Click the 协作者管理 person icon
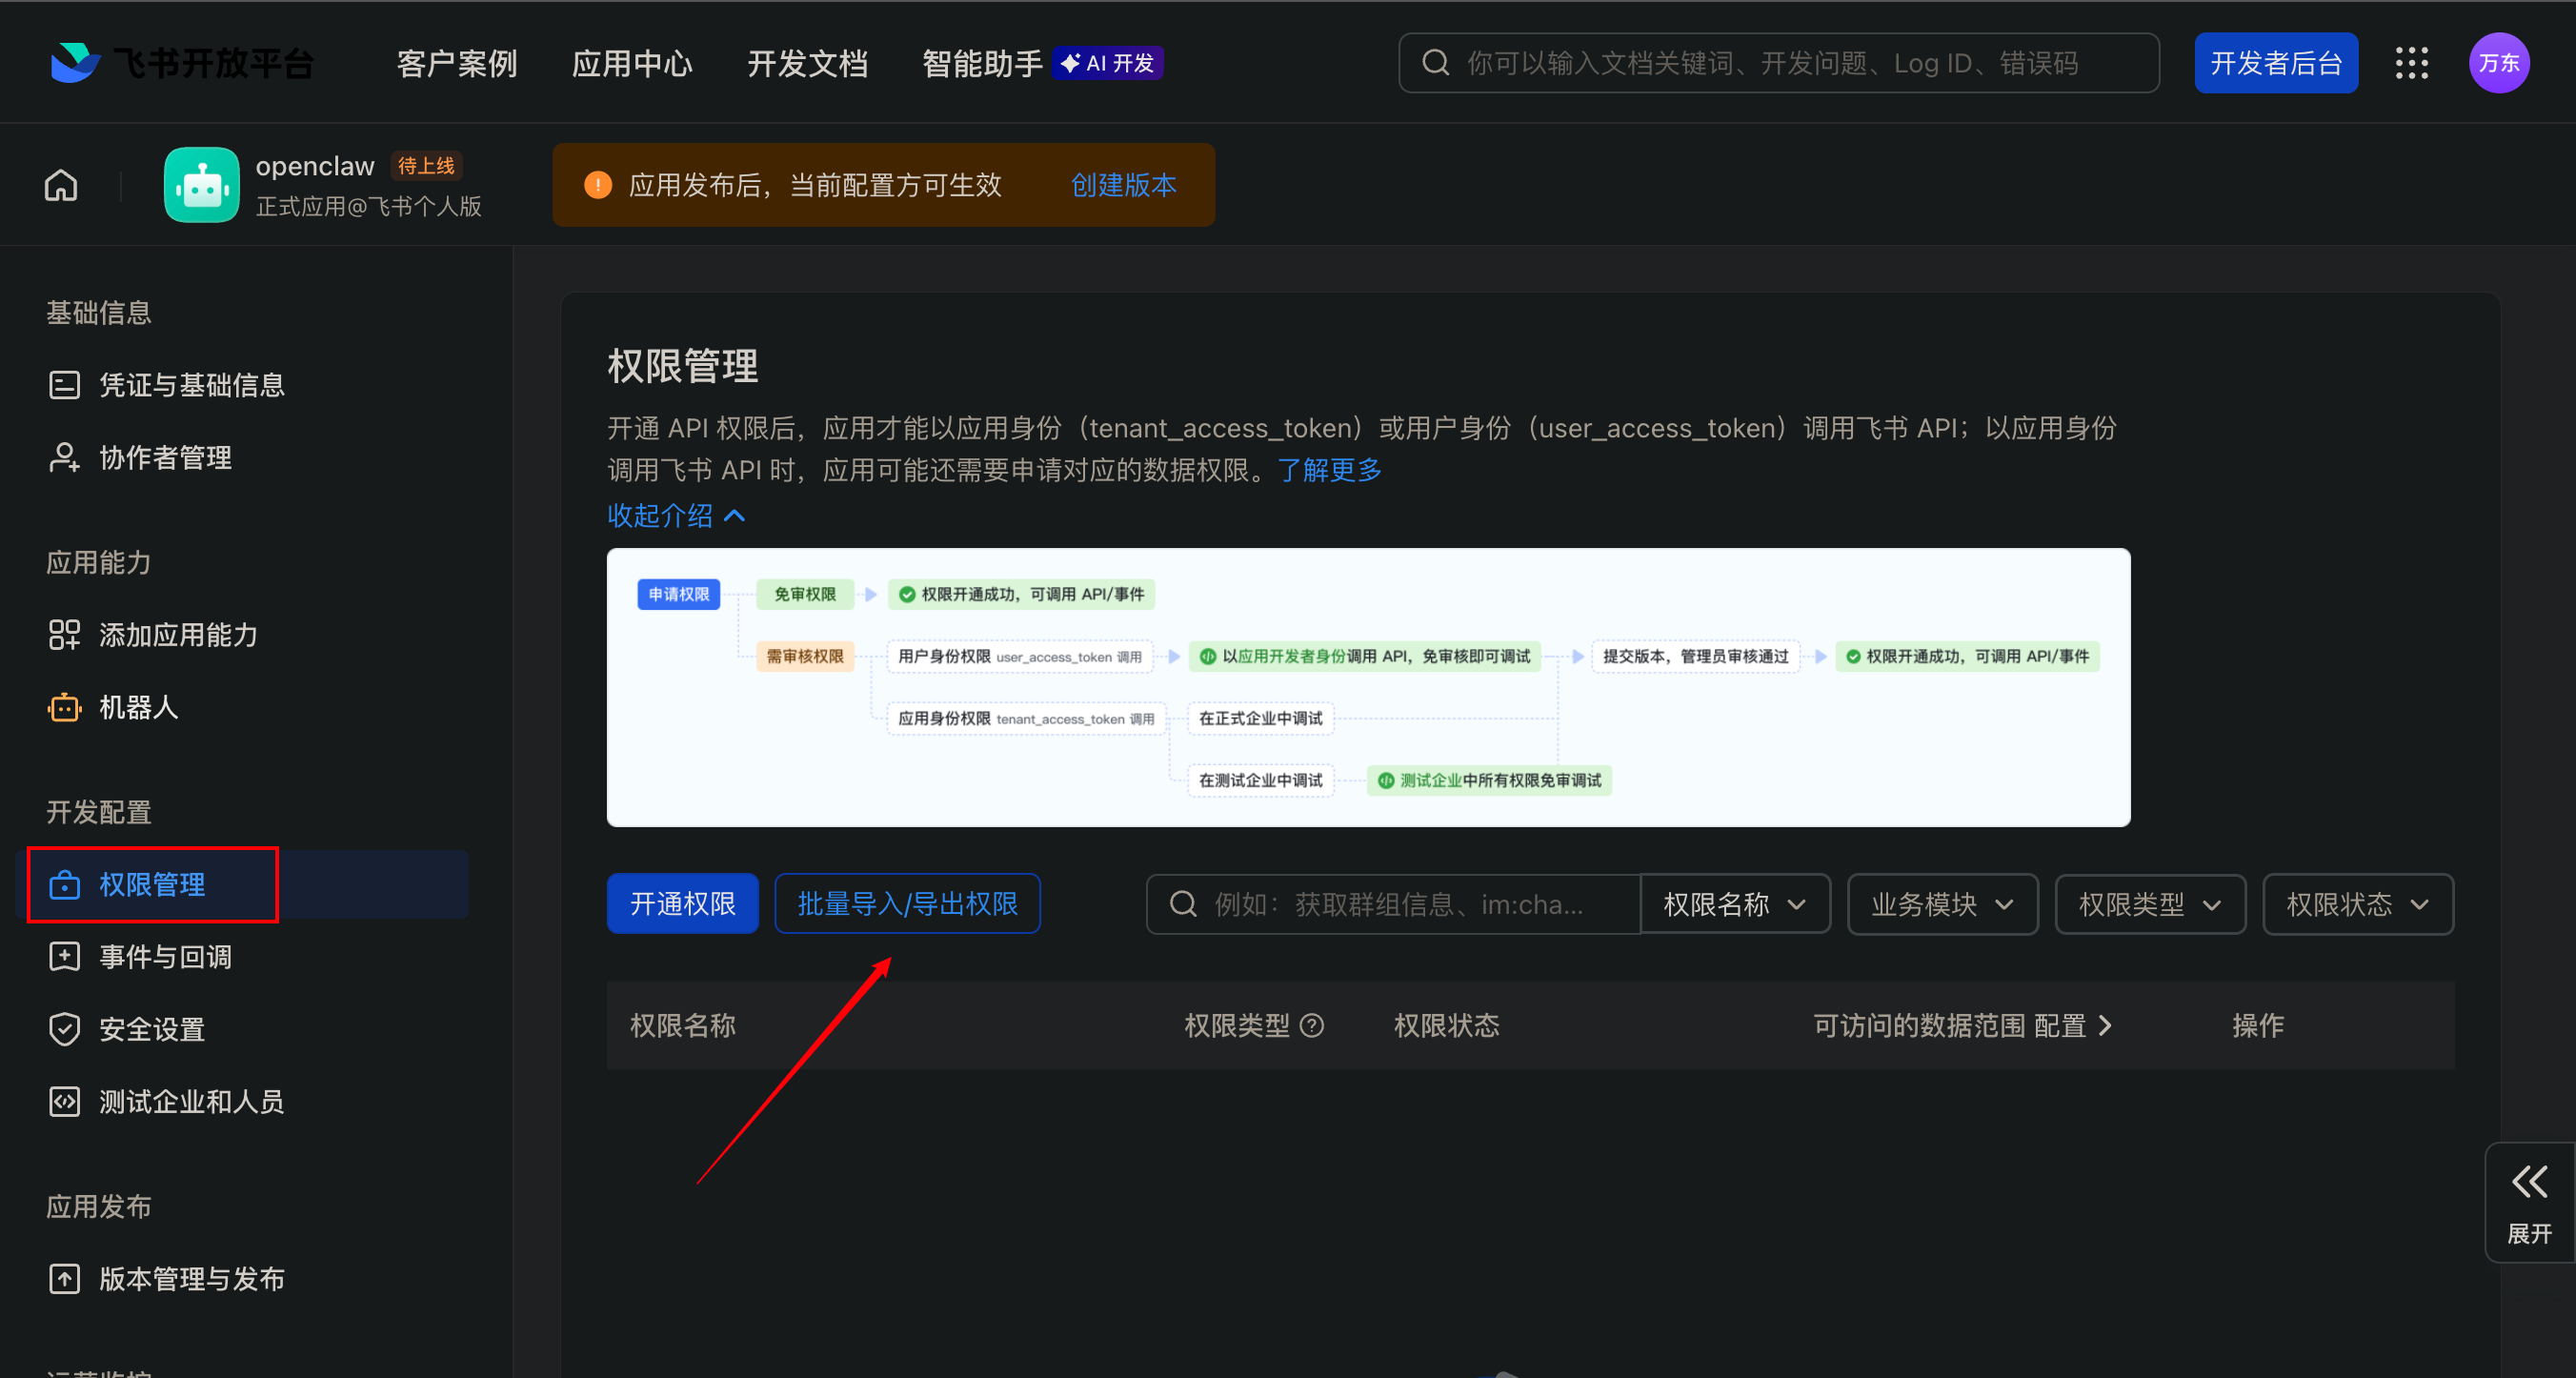 tap(64, 458)
